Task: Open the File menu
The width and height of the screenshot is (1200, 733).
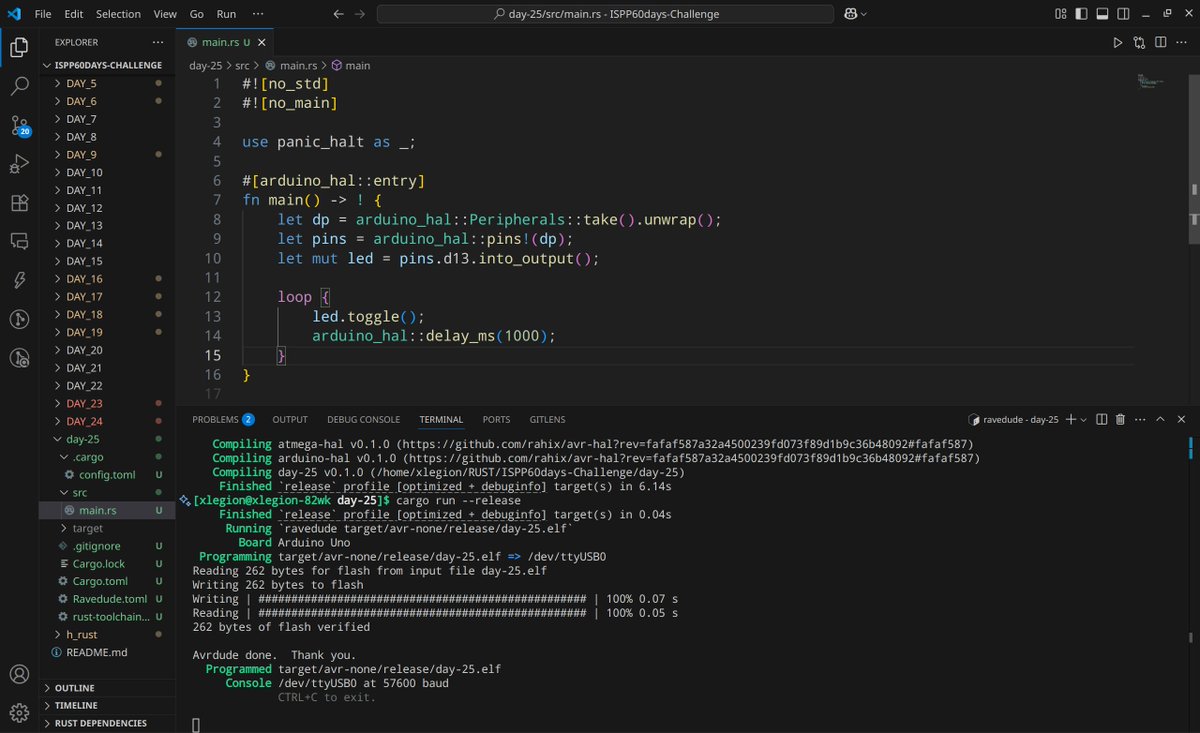Action: pyautogui.click(x=43, y=14)
